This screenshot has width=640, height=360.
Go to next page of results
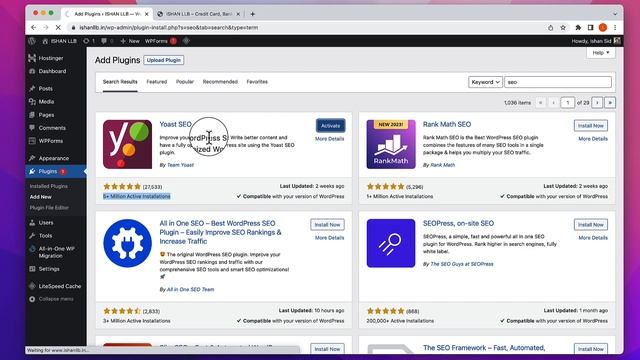point(597,102)
